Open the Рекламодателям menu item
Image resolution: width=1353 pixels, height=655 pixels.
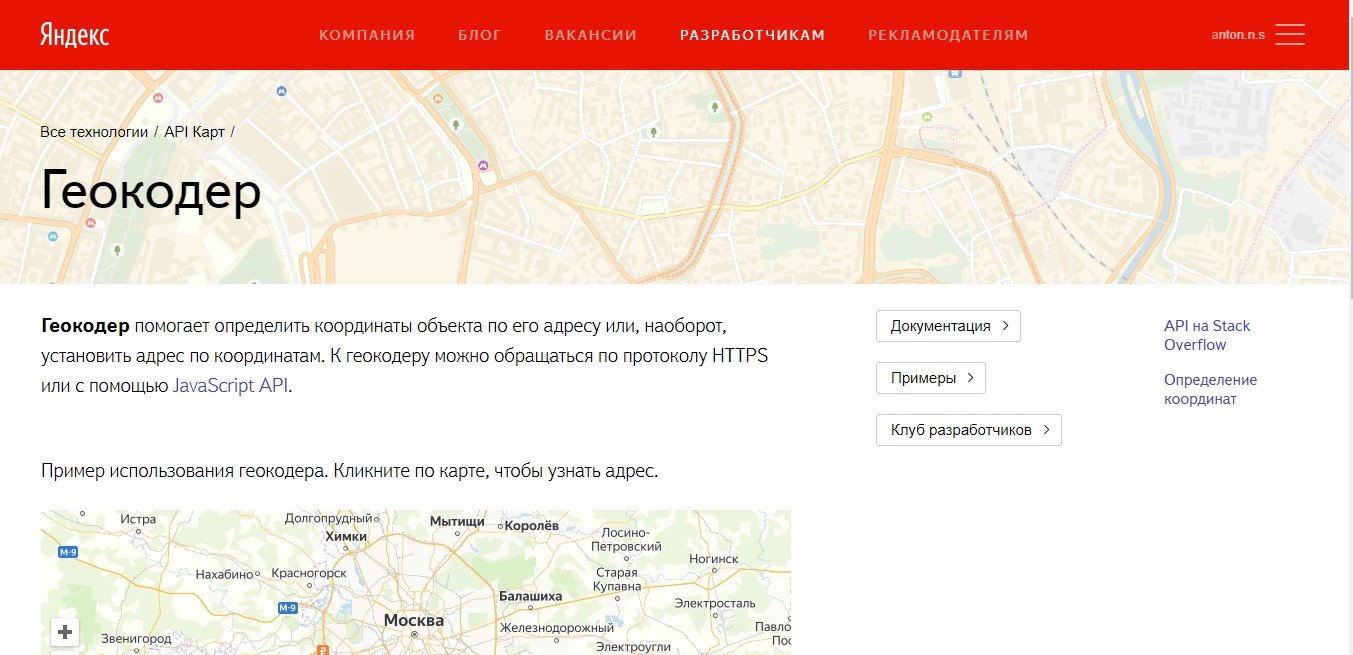pyautogui.click(x=948, y=35)
